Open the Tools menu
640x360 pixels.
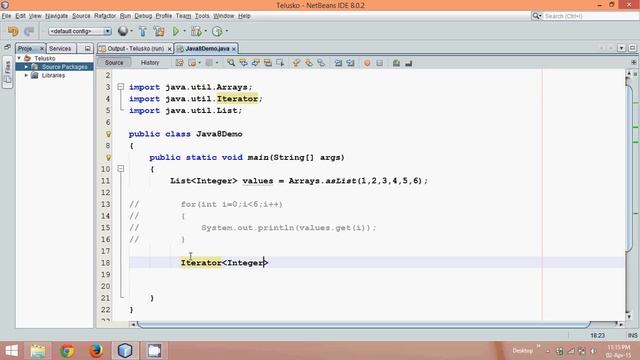202,16
